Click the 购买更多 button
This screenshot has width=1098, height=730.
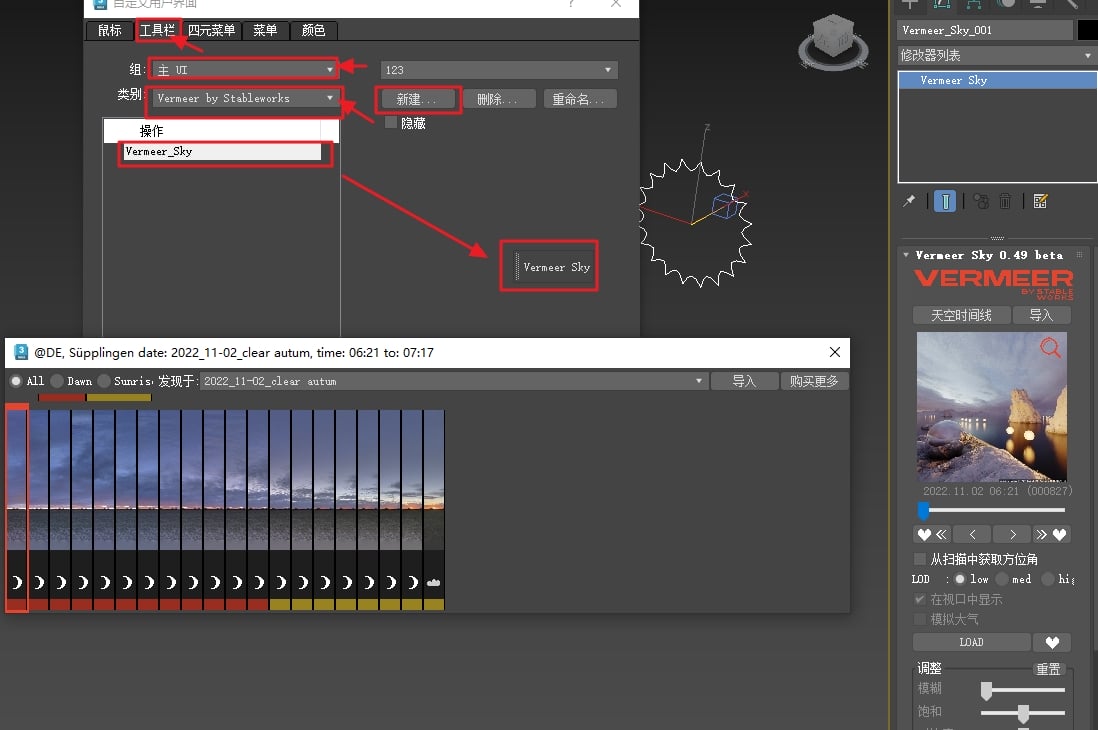tap(814, 381)
